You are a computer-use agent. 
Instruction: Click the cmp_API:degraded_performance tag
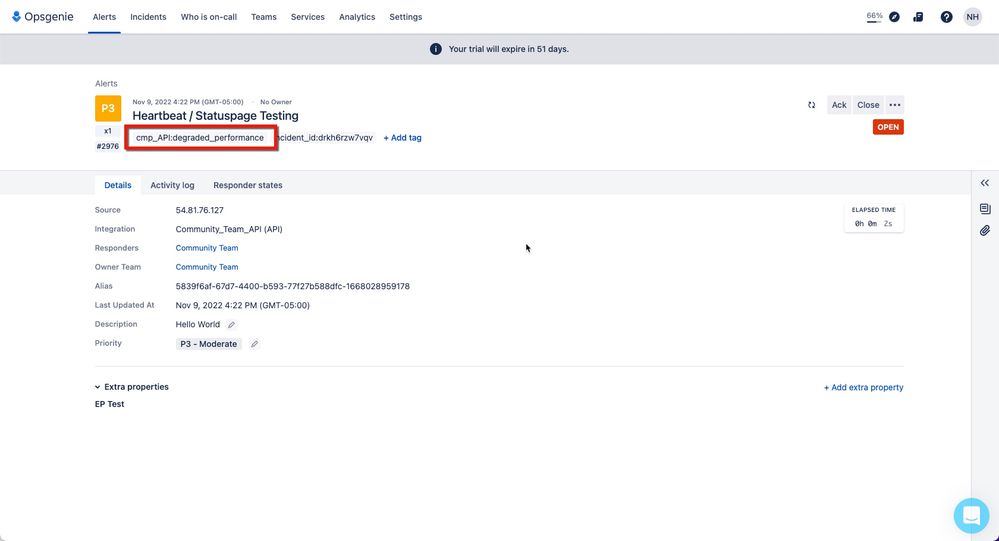(x=200, y=138)
